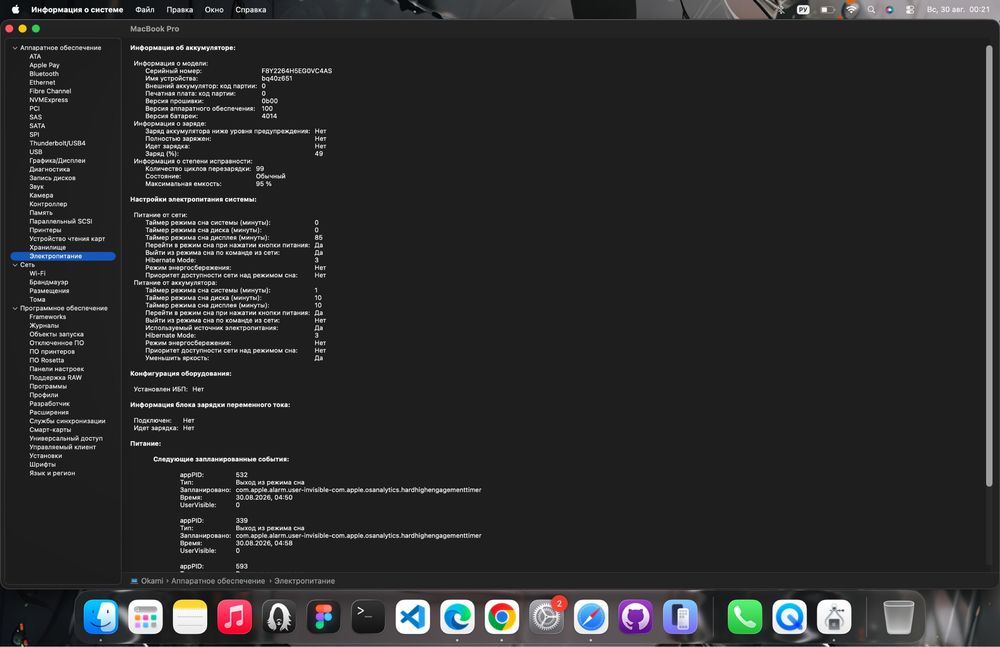Activate Siri from the menu bar

[x=890, y=10]
